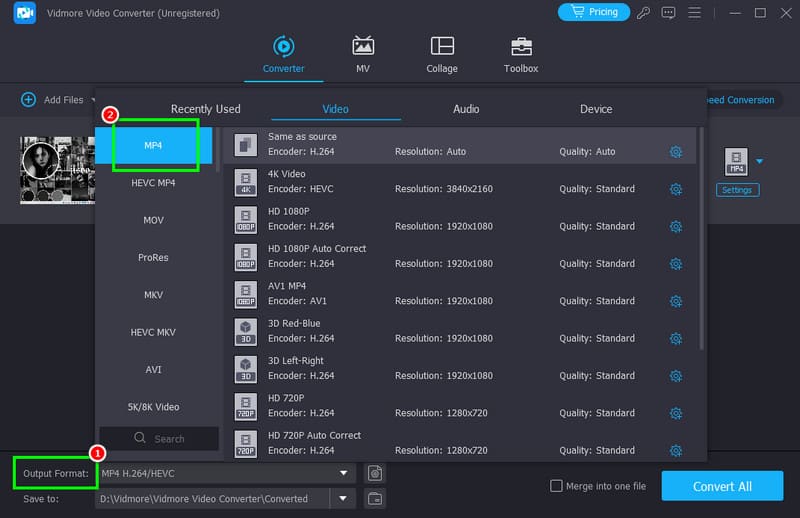Click the 3D Red-Blue preset icon
The image size is (800, 518).
(x=245, y=332)
